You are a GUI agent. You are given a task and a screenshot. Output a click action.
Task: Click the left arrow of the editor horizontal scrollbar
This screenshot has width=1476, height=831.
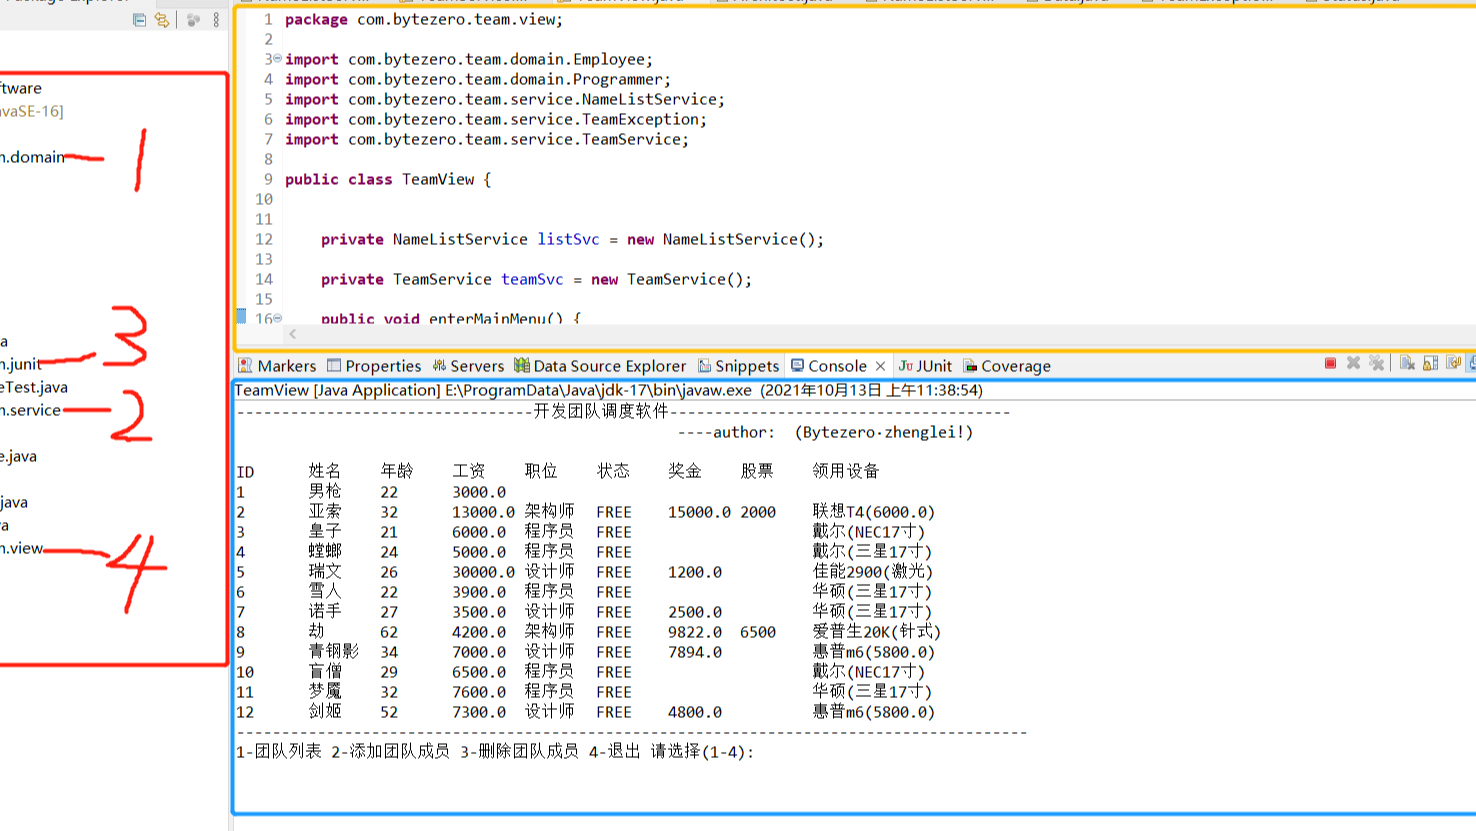(292, 334)
